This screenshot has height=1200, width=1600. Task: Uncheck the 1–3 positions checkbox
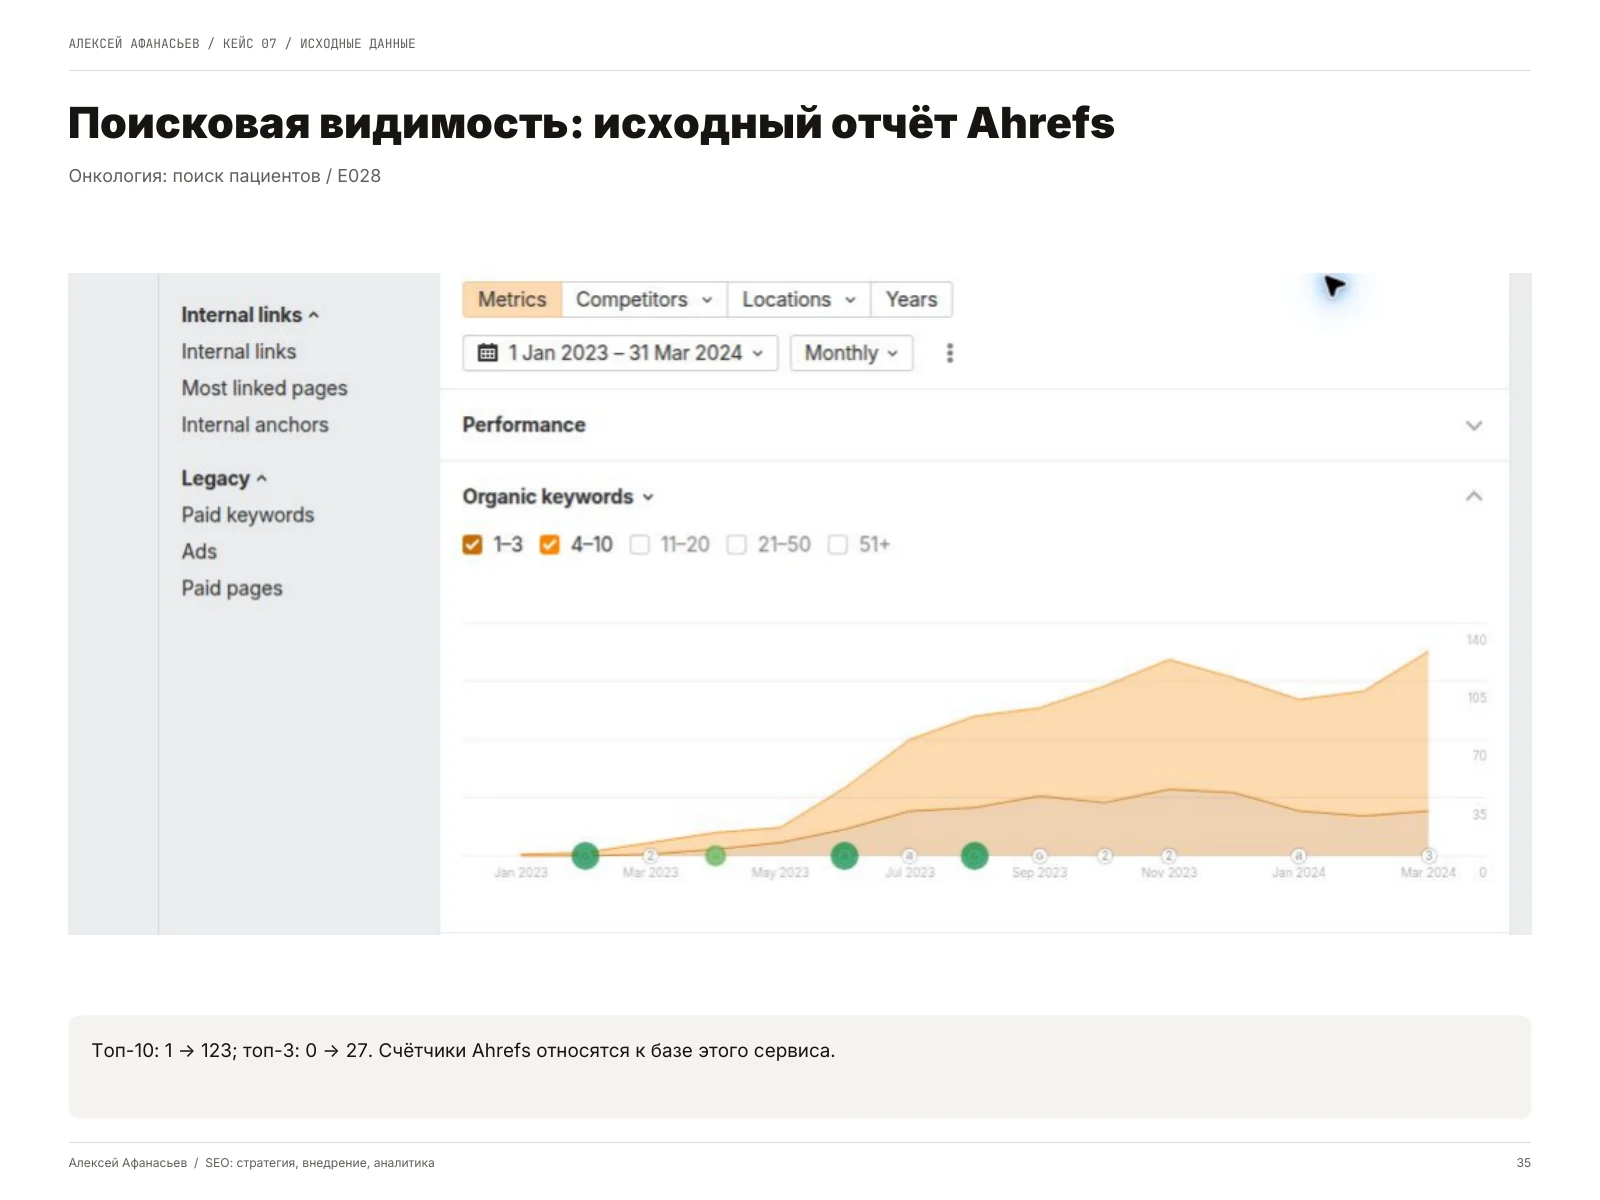click(473, 545)
